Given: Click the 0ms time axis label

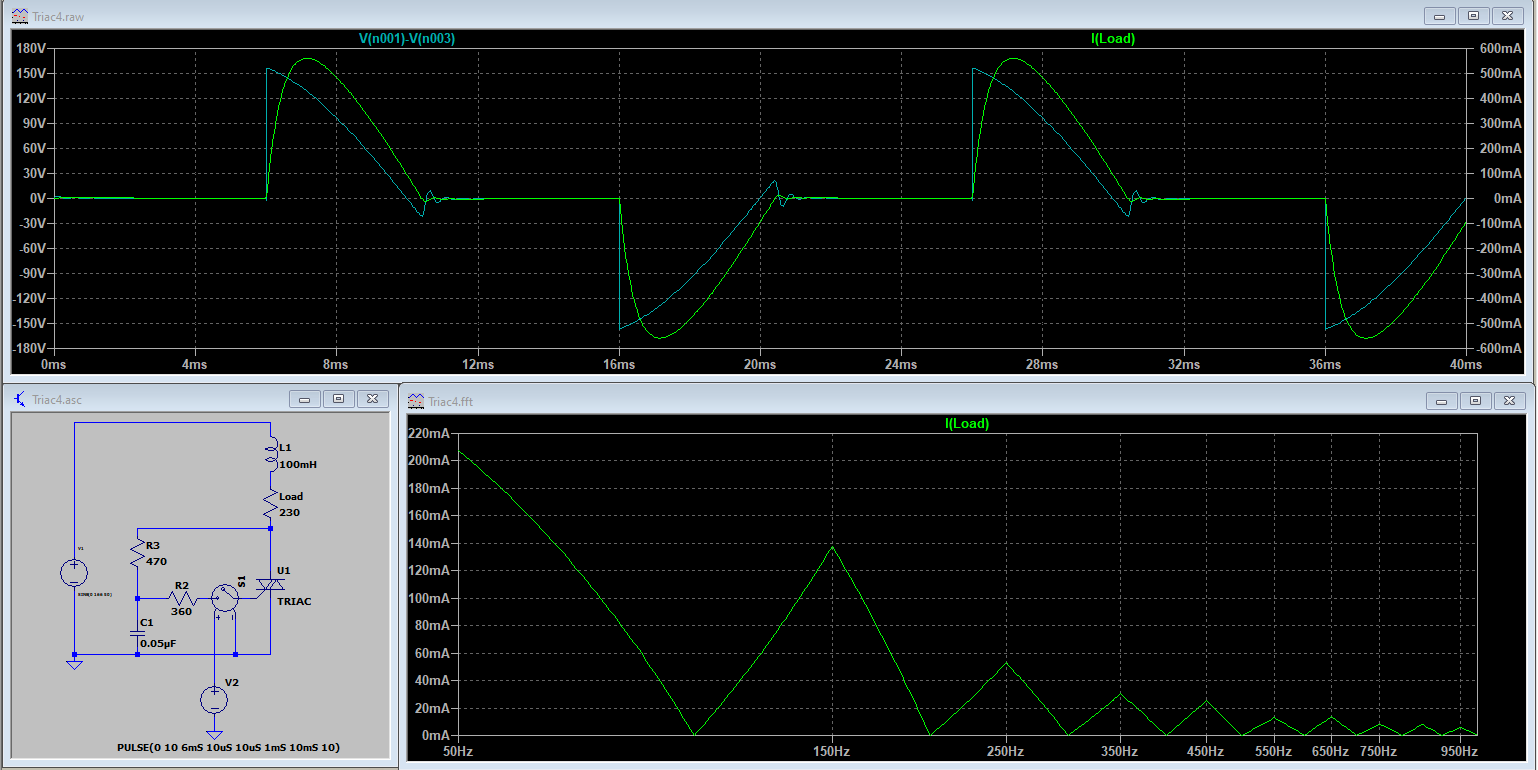Looking at the screenshot, I should (x=53, y=365).
